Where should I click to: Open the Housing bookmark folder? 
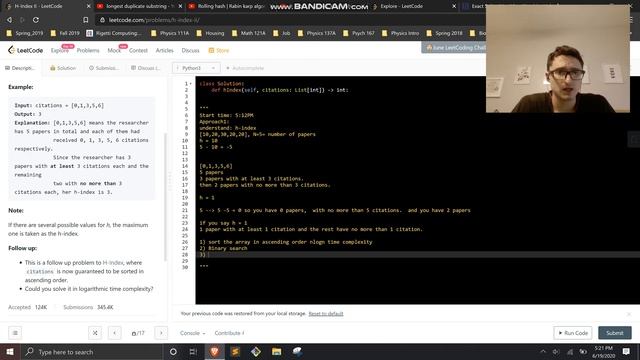[210, 33]
